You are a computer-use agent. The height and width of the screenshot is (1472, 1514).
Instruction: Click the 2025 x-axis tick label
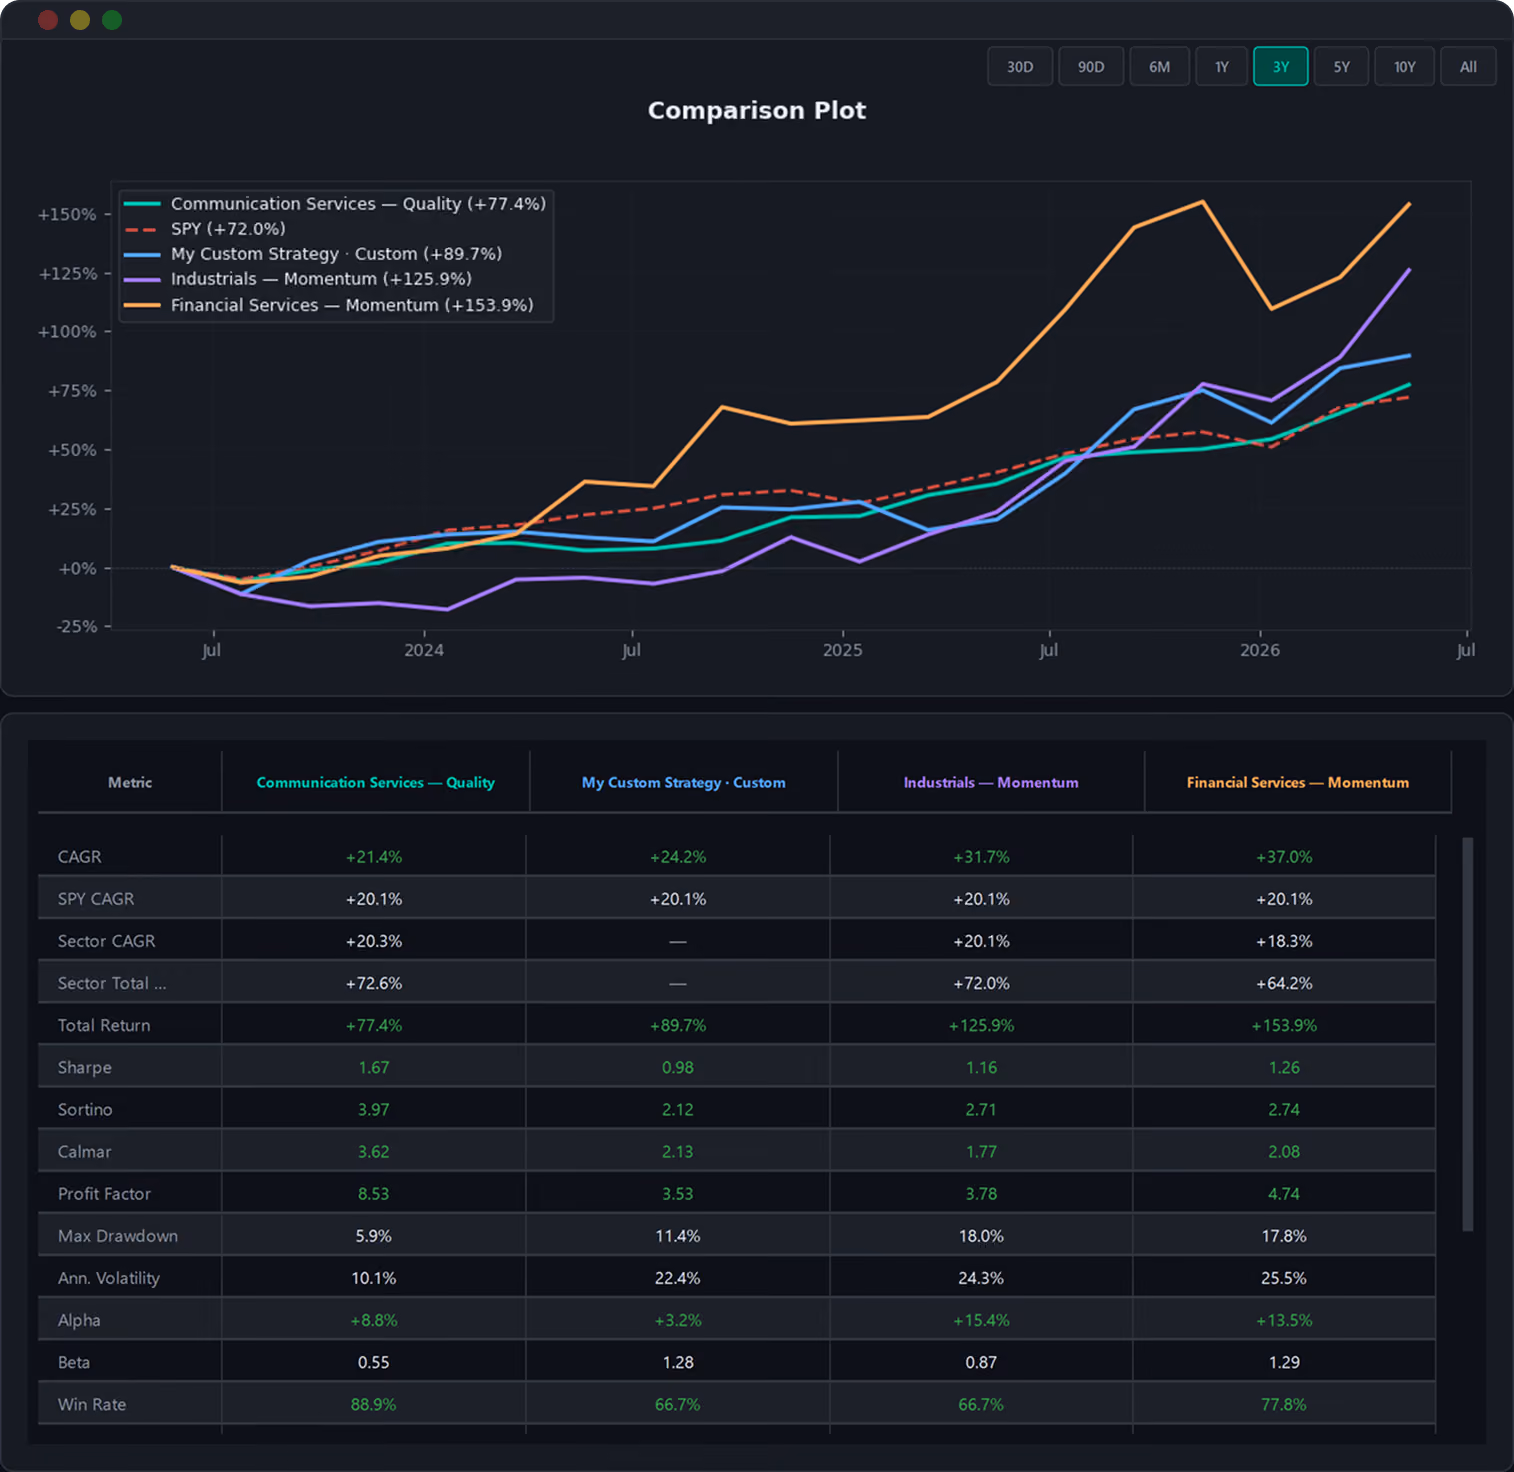coord(843,650)
